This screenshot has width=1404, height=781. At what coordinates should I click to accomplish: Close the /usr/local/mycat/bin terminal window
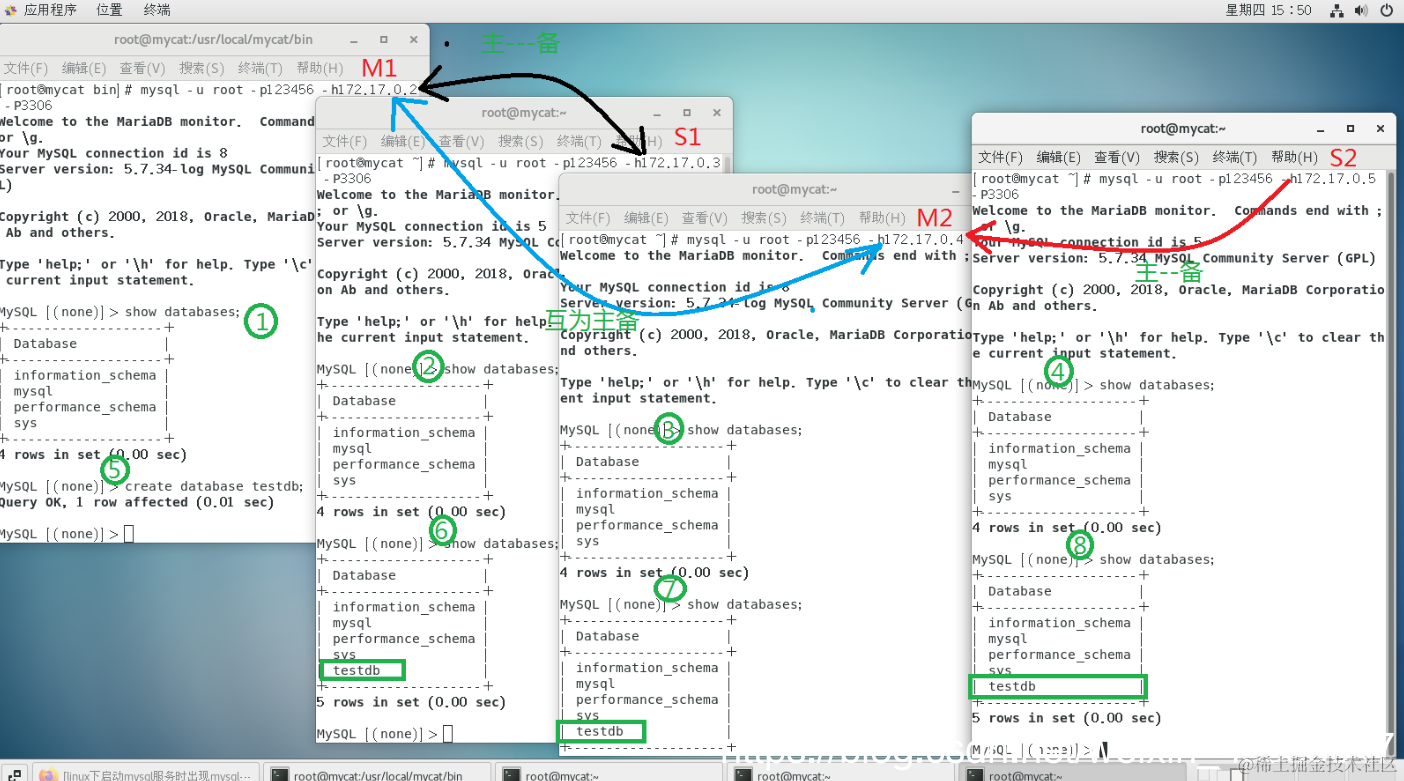[413, 40]
